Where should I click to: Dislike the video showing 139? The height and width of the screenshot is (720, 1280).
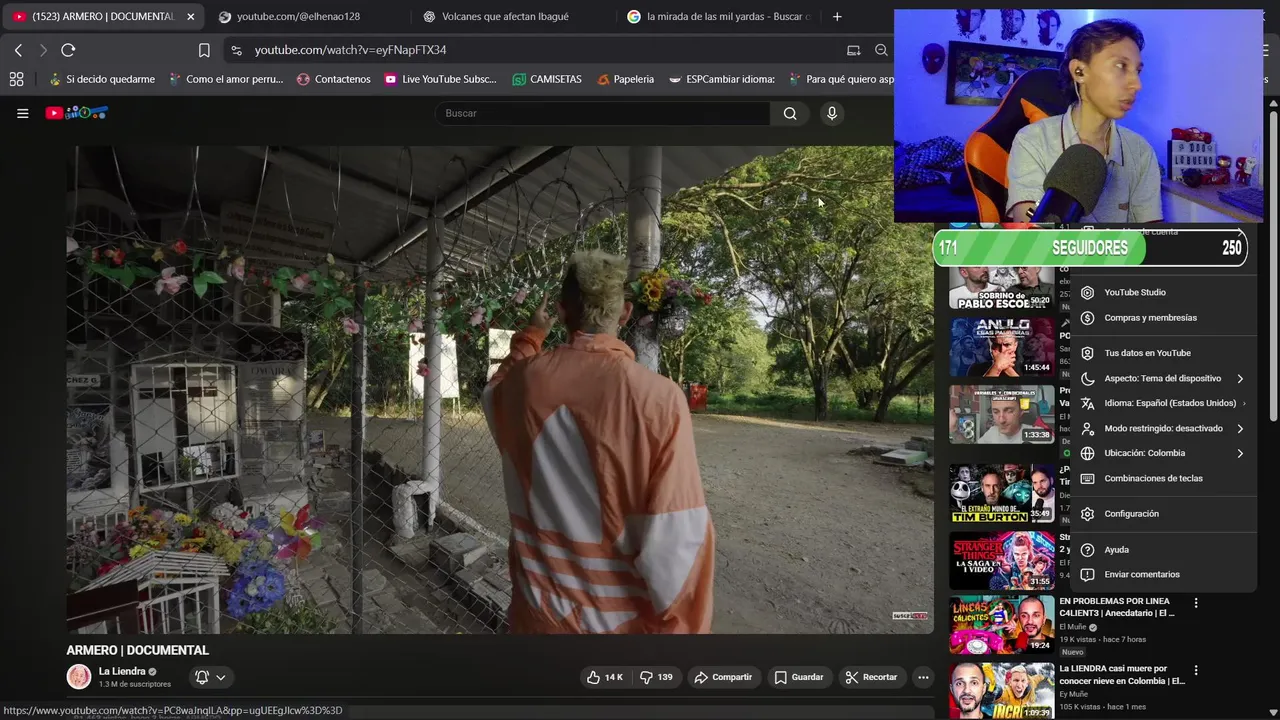(656, 677)
